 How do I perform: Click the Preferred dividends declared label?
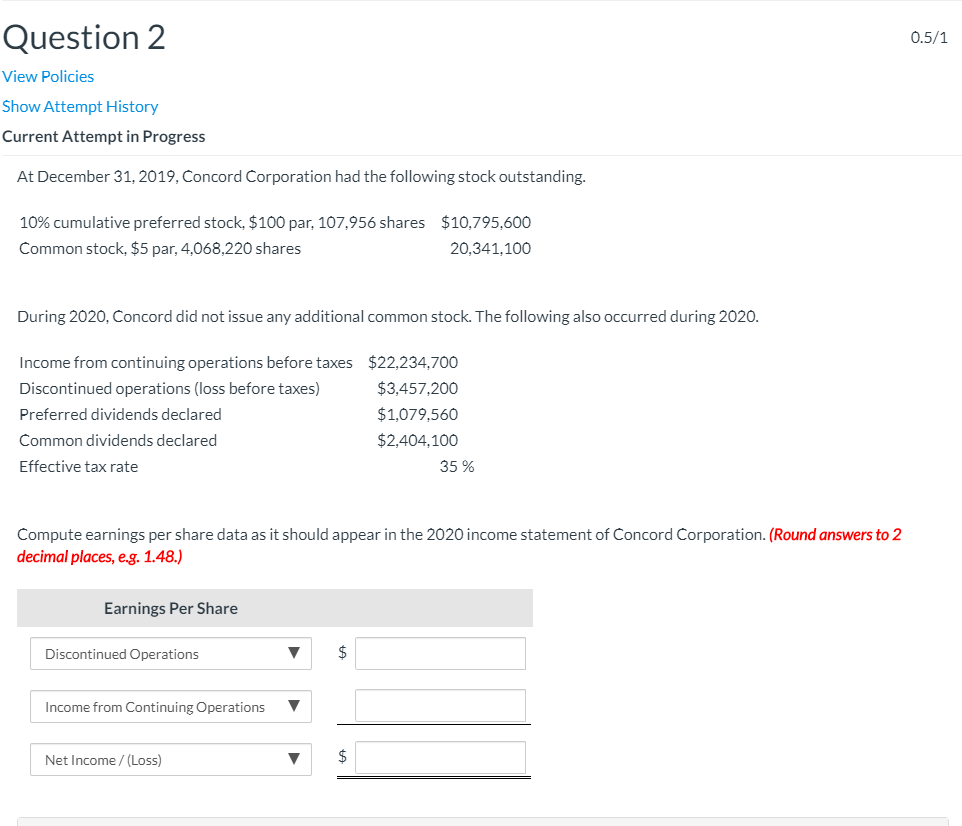(120, 415)
